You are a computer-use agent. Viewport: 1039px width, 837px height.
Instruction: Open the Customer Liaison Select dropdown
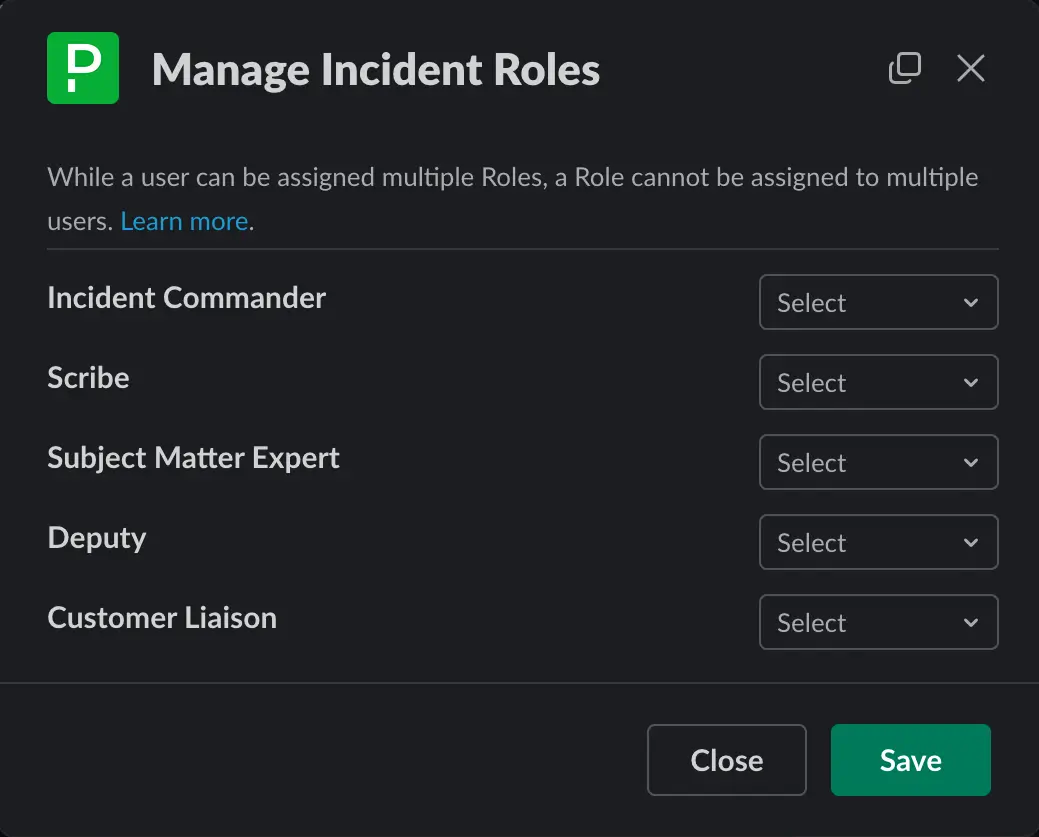pyautogui.click(x=878, y=622)
